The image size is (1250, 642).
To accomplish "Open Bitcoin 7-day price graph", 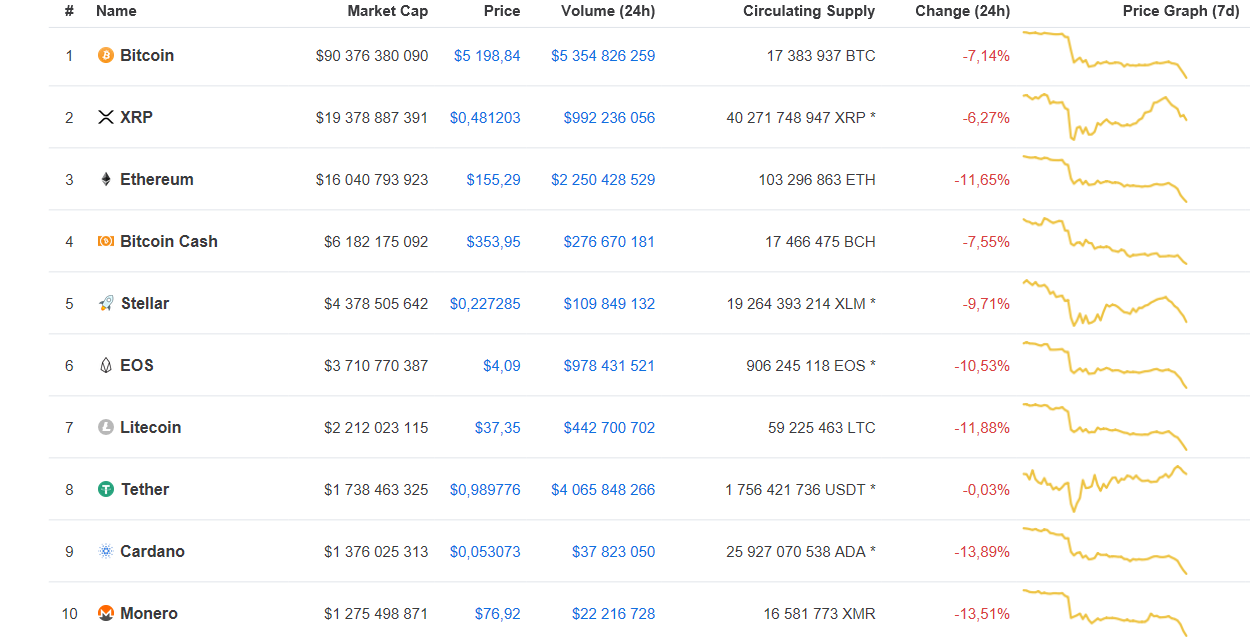I will click(x=1104, y=55).
